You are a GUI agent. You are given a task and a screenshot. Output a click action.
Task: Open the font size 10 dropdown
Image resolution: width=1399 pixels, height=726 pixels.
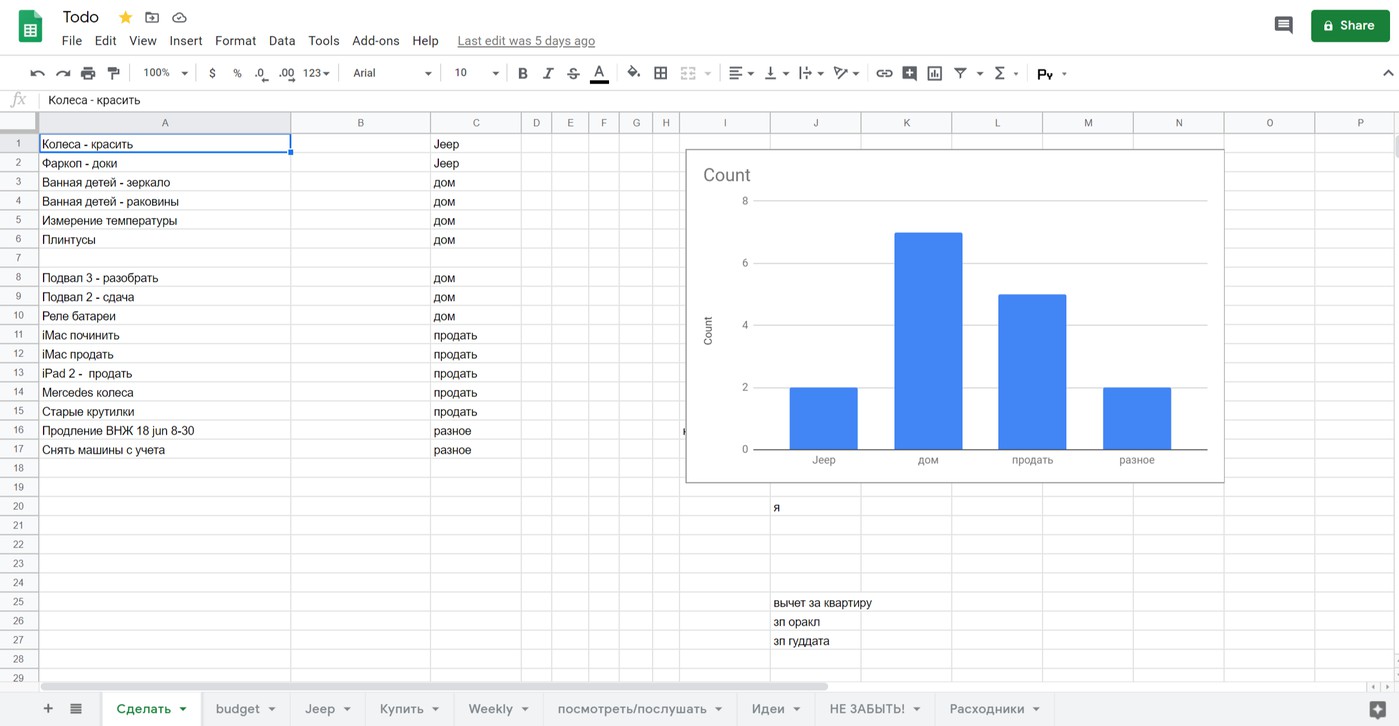pyautogui.click(x=476, y=73)
